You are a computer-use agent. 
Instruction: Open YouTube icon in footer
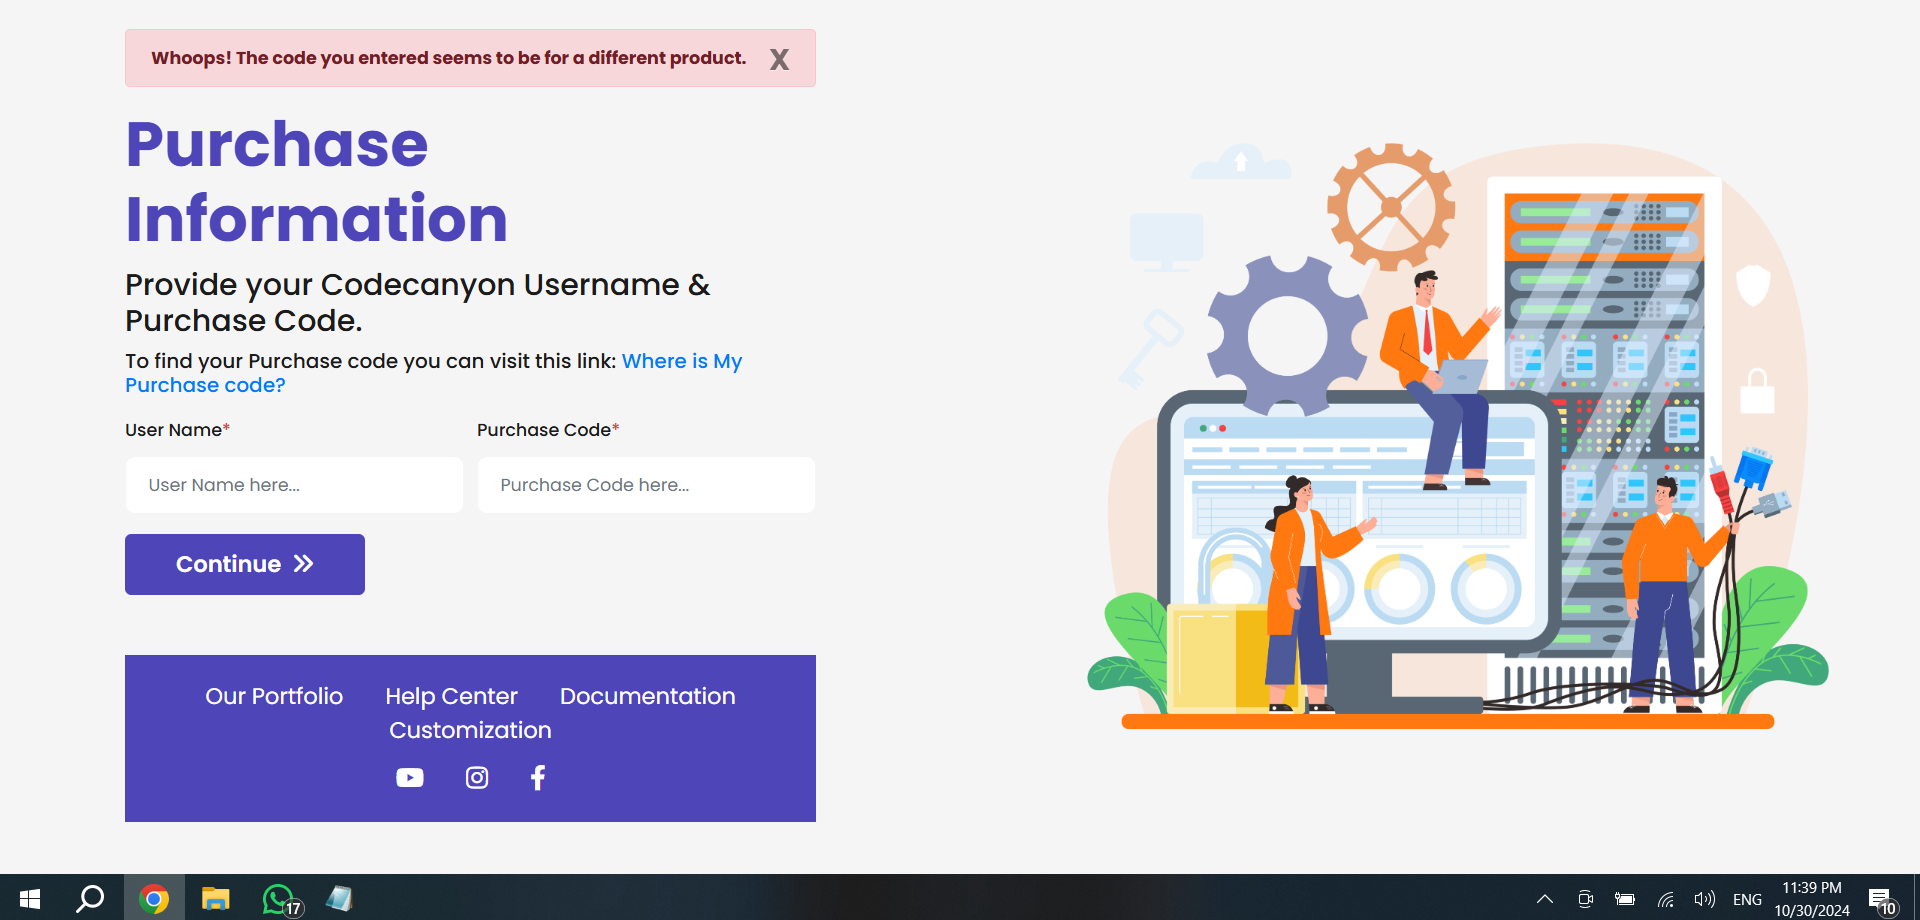410,777
